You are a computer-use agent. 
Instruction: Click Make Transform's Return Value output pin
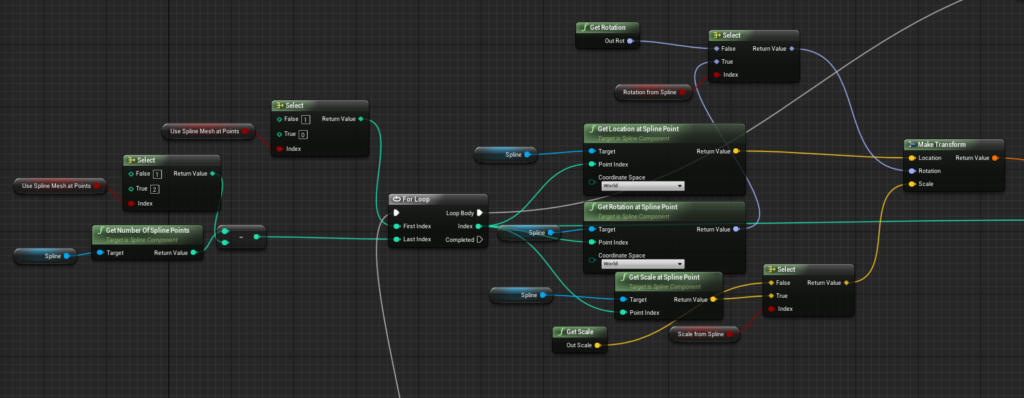(995, 158)
